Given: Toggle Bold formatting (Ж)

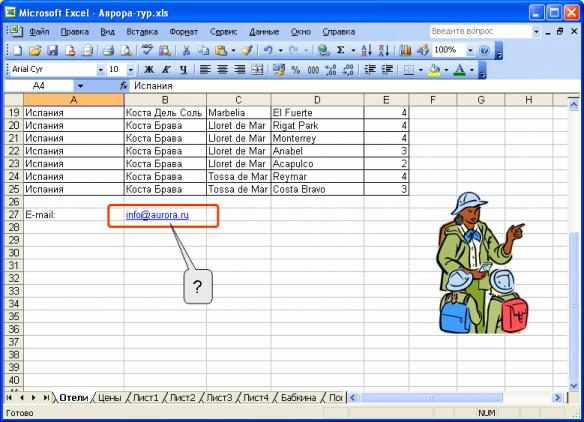Looking at the screenshot, I should click(x=149, y=70).
